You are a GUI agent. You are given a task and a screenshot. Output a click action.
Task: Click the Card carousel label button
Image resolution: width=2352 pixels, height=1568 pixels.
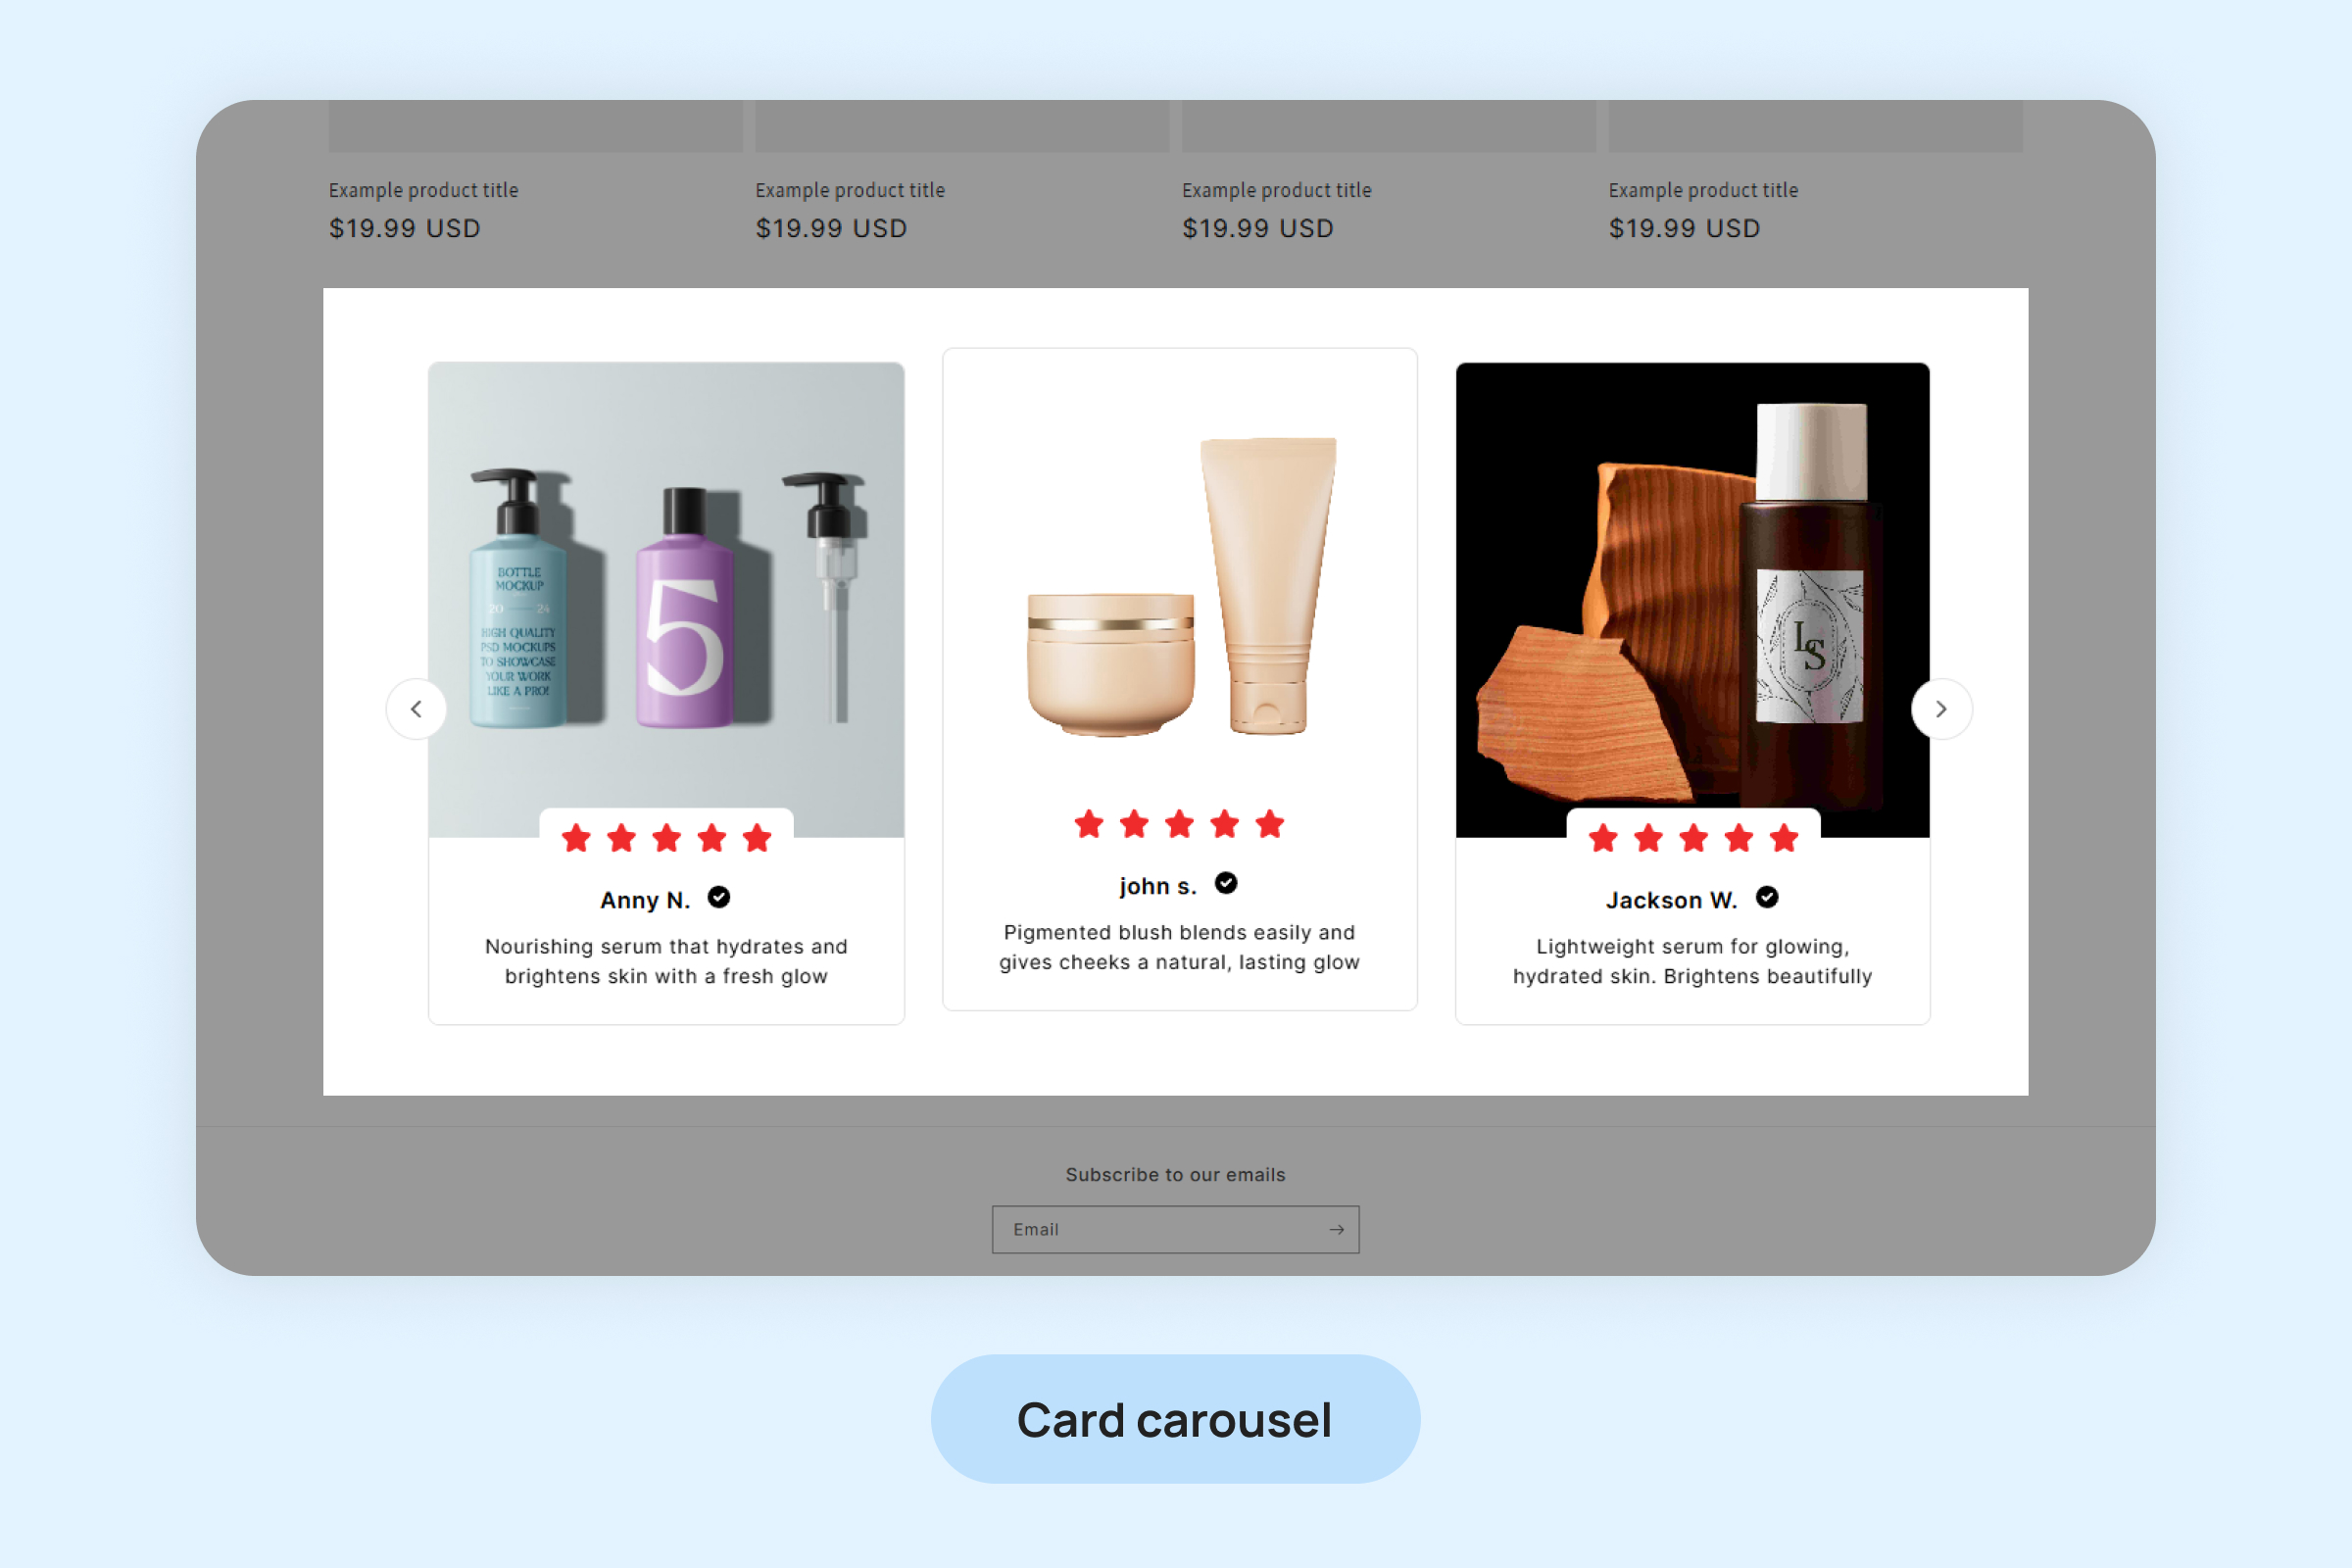pyautogui.click(x=1175, y=1419)
